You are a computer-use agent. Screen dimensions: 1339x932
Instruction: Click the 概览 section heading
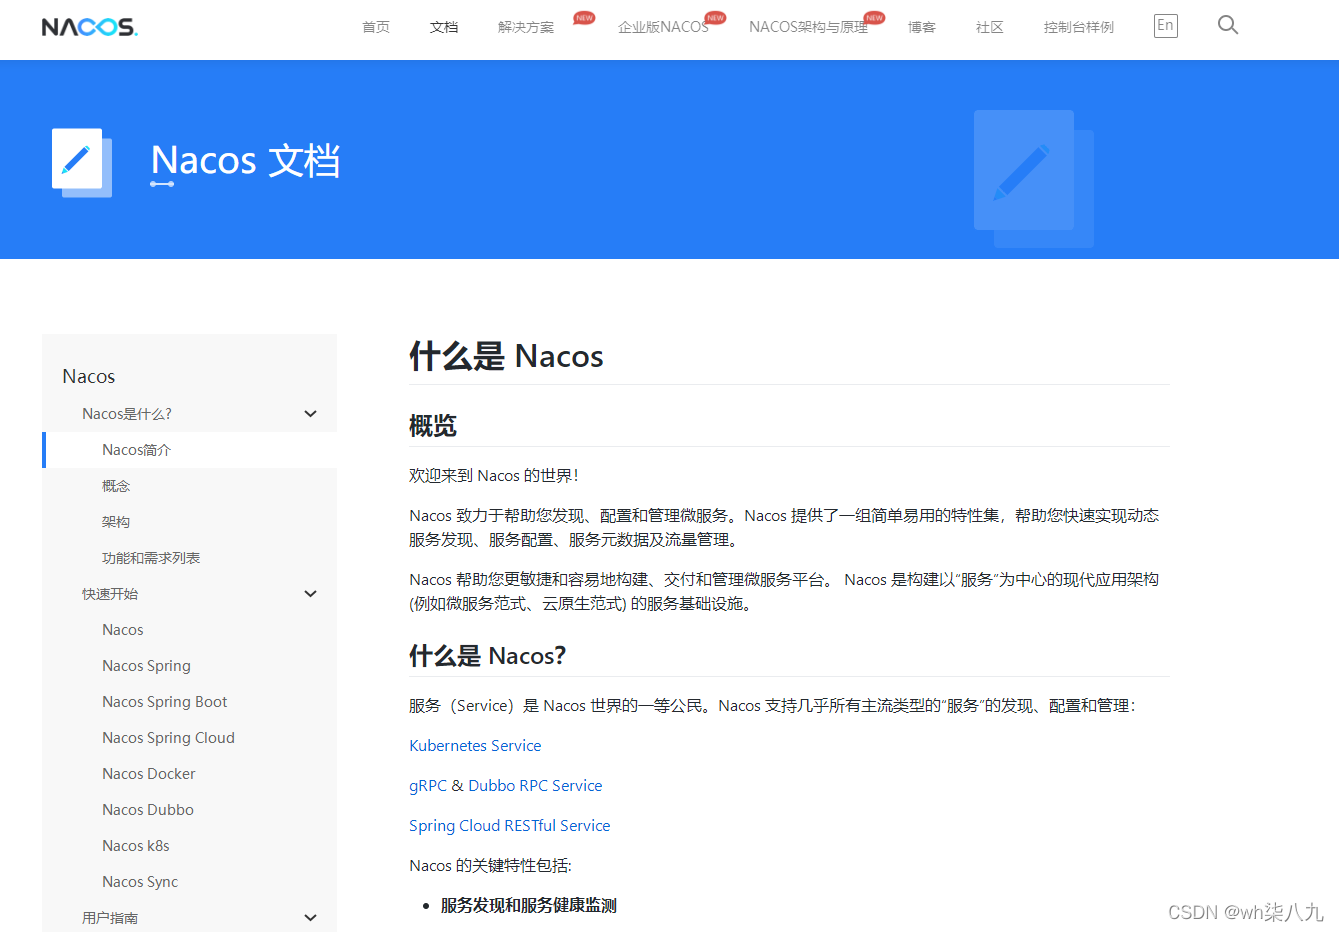coord(433,426)
